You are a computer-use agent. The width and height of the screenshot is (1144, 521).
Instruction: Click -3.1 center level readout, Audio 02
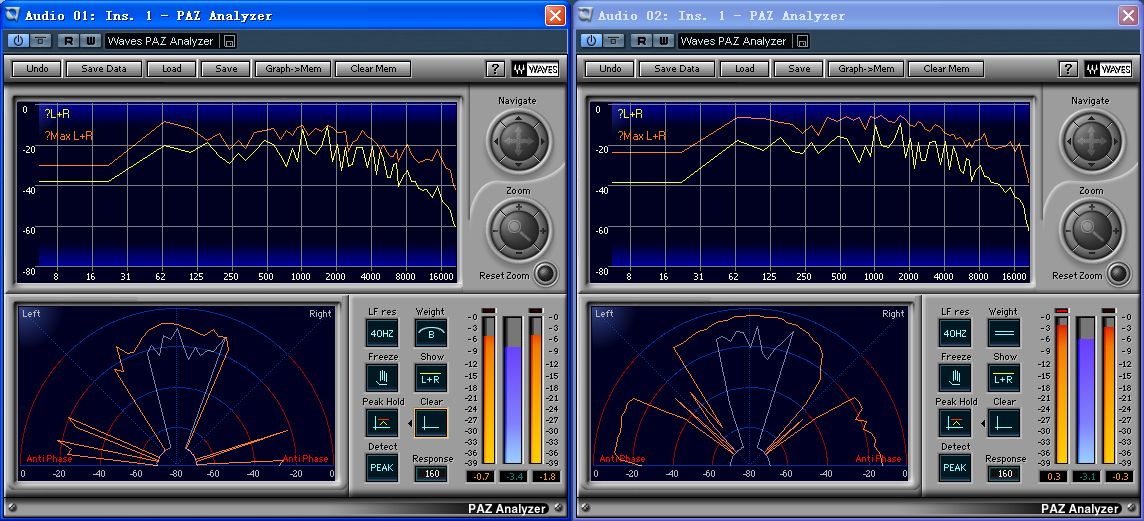coord(1086,476)
